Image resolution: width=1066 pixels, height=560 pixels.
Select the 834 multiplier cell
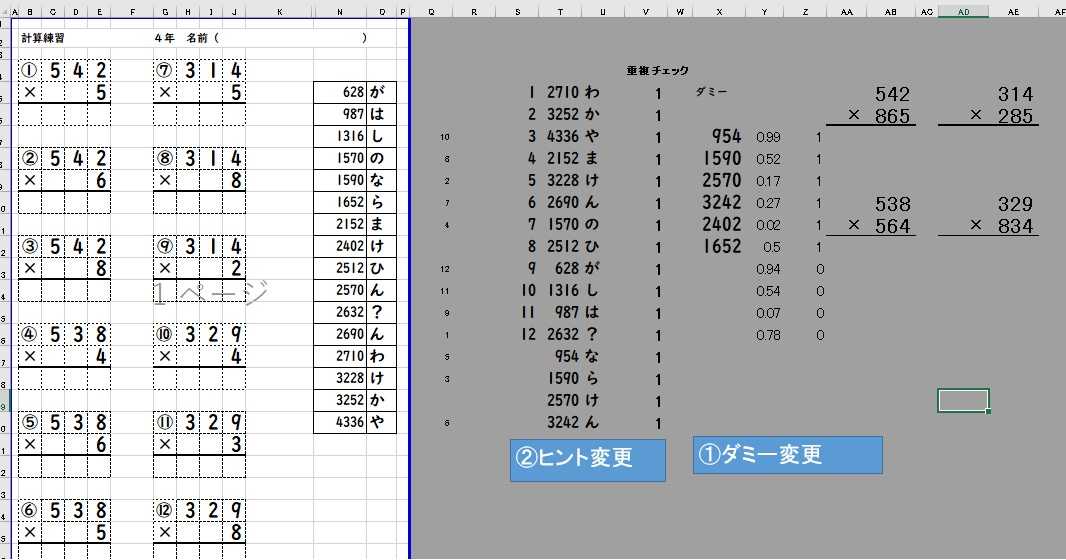1015,226
